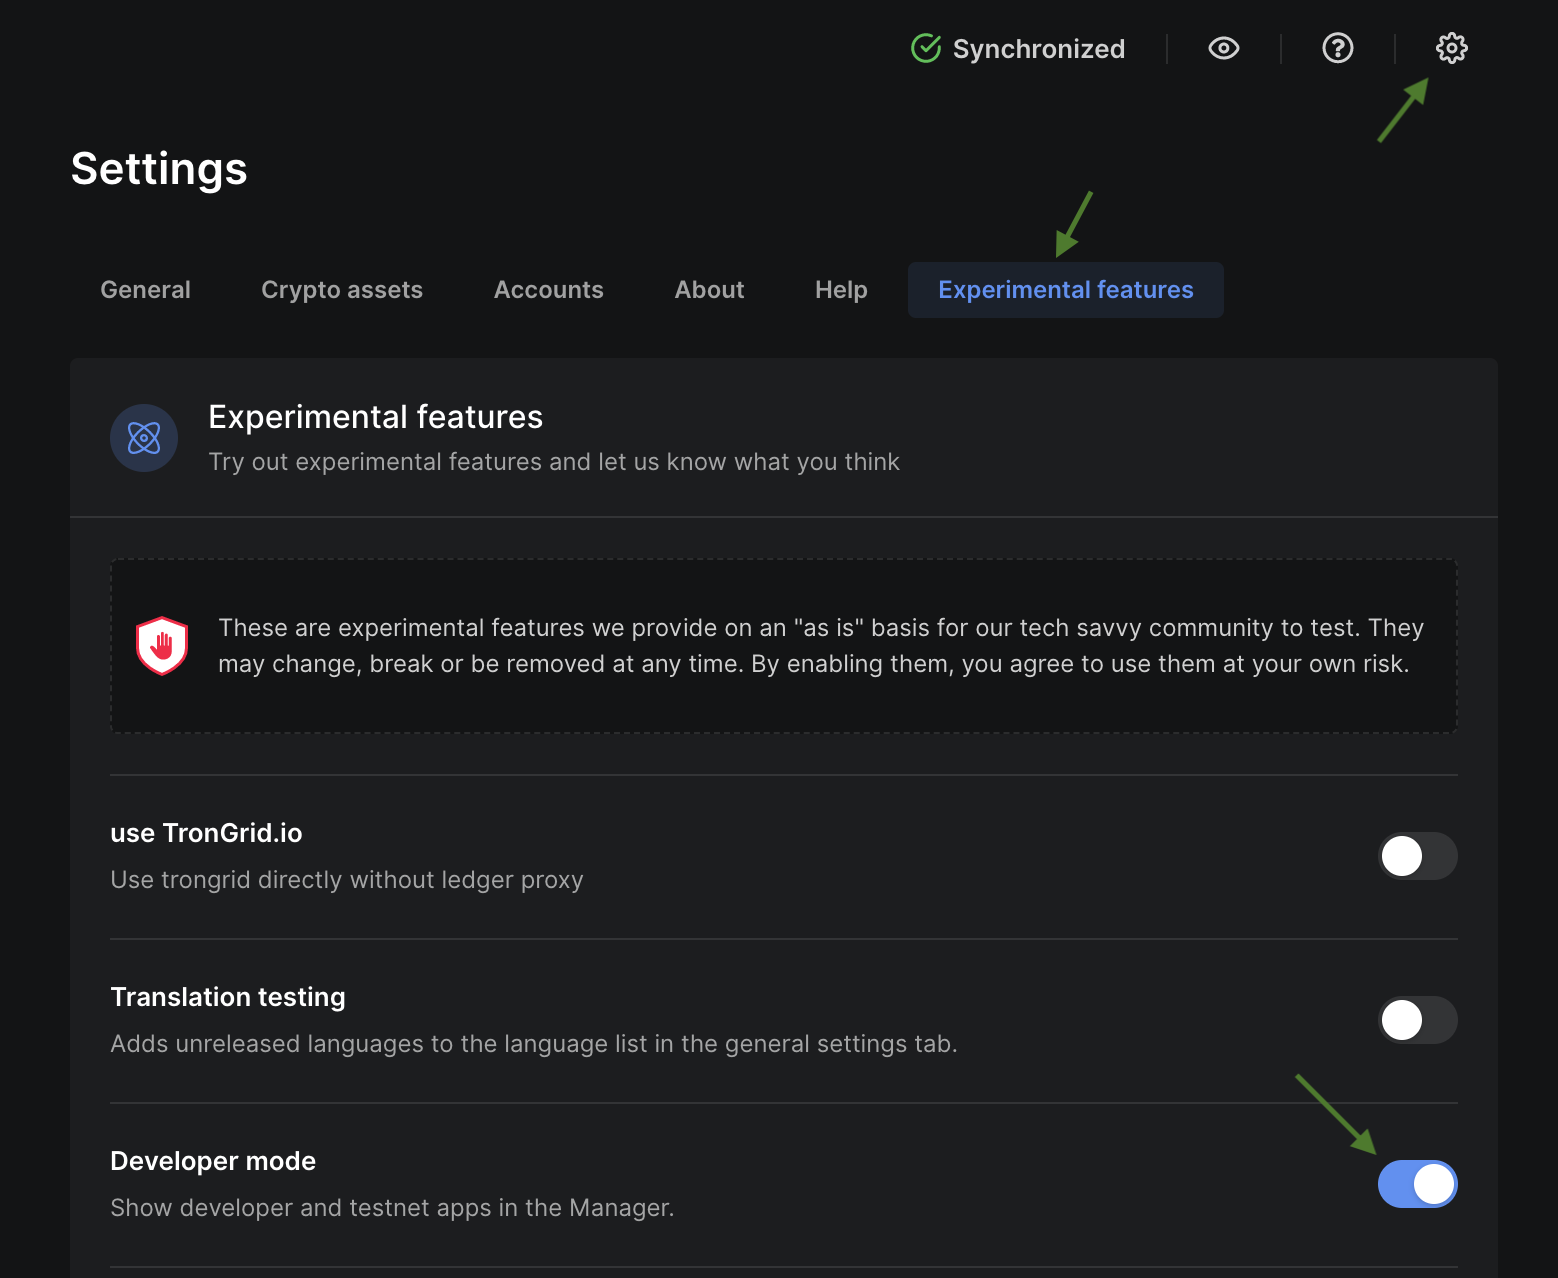Image resolution: width=1558 pixels, height=1278 pixels.
Task: Open the help question mark icon
Action: tap(1337, 48)
